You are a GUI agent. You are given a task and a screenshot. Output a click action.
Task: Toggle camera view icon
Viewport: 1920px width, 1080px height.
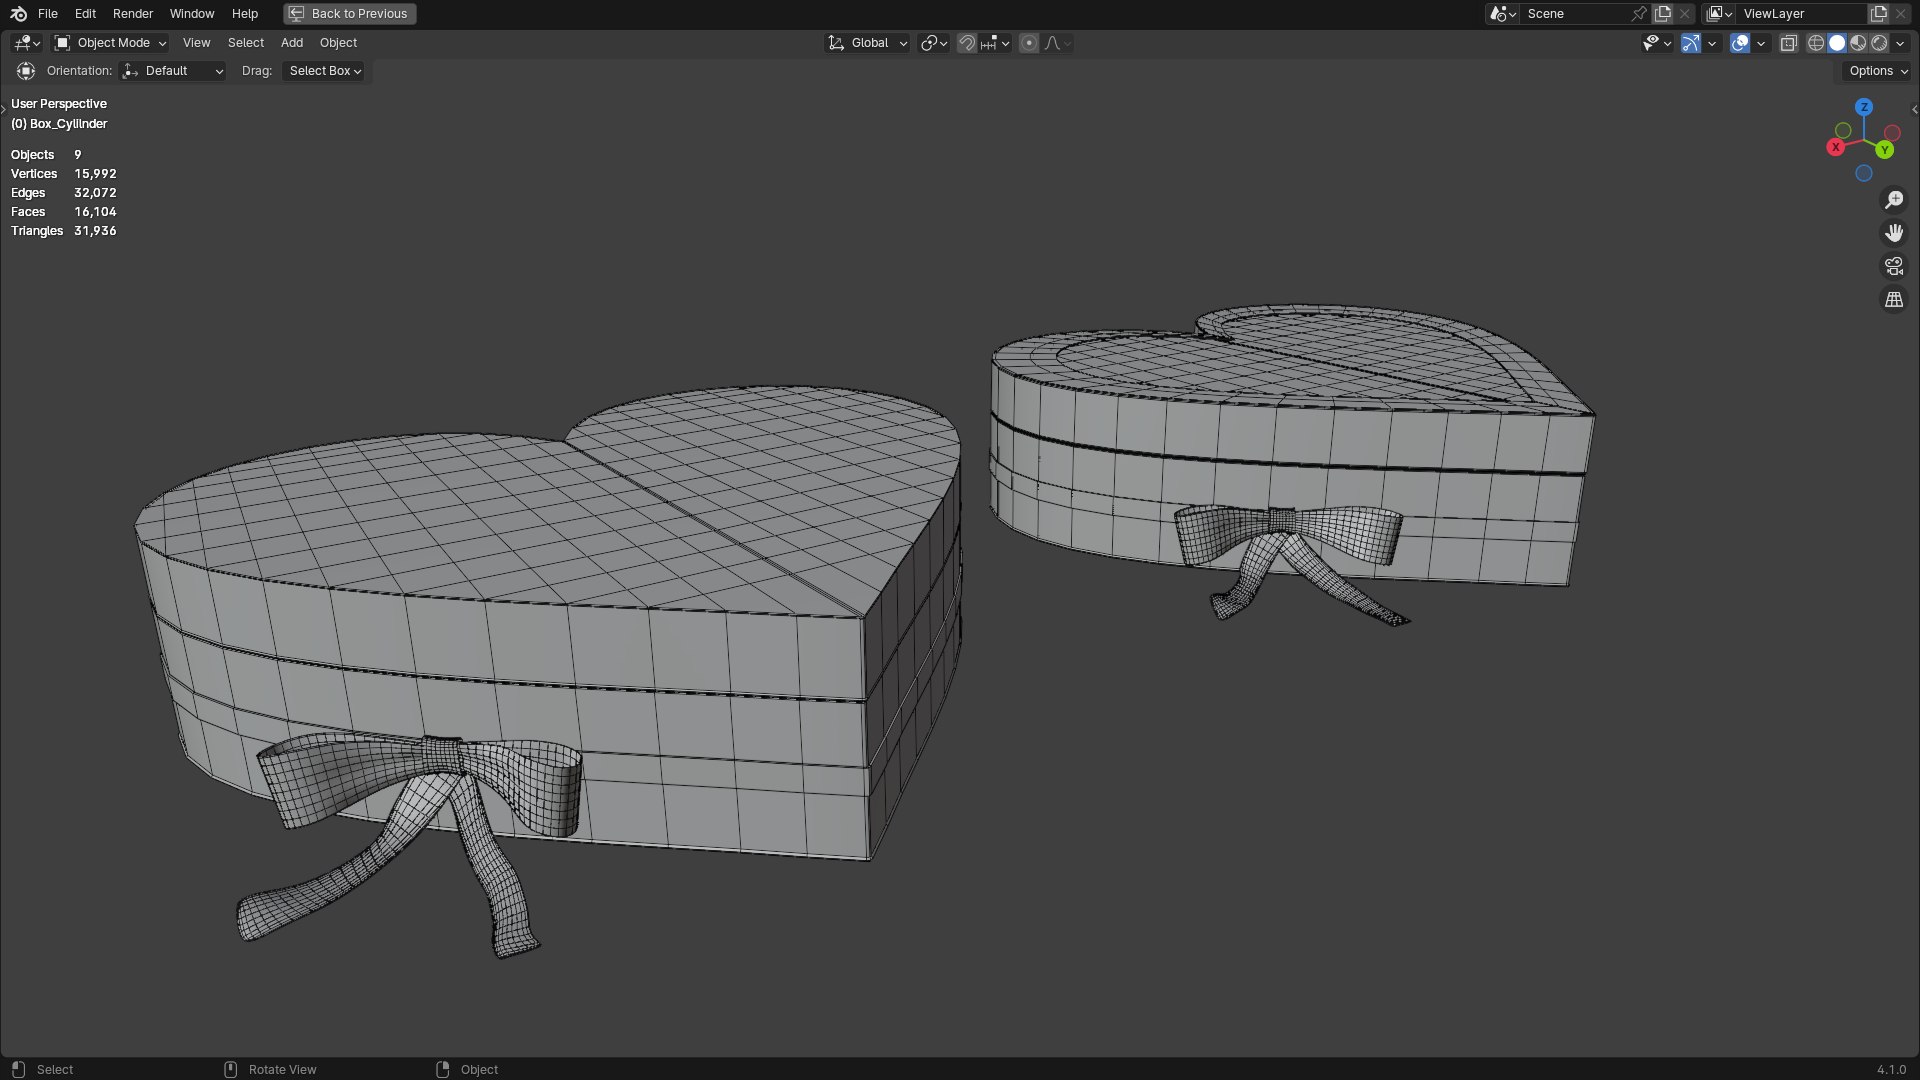[x=1894, y=266]
